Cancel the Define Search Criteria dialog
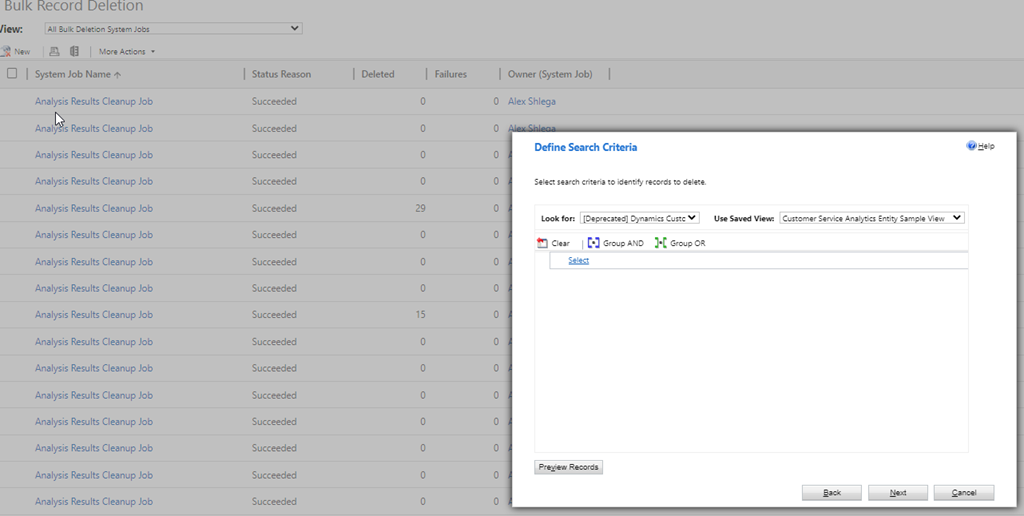This screenshot has height=516, width=1024. point(963,493)
